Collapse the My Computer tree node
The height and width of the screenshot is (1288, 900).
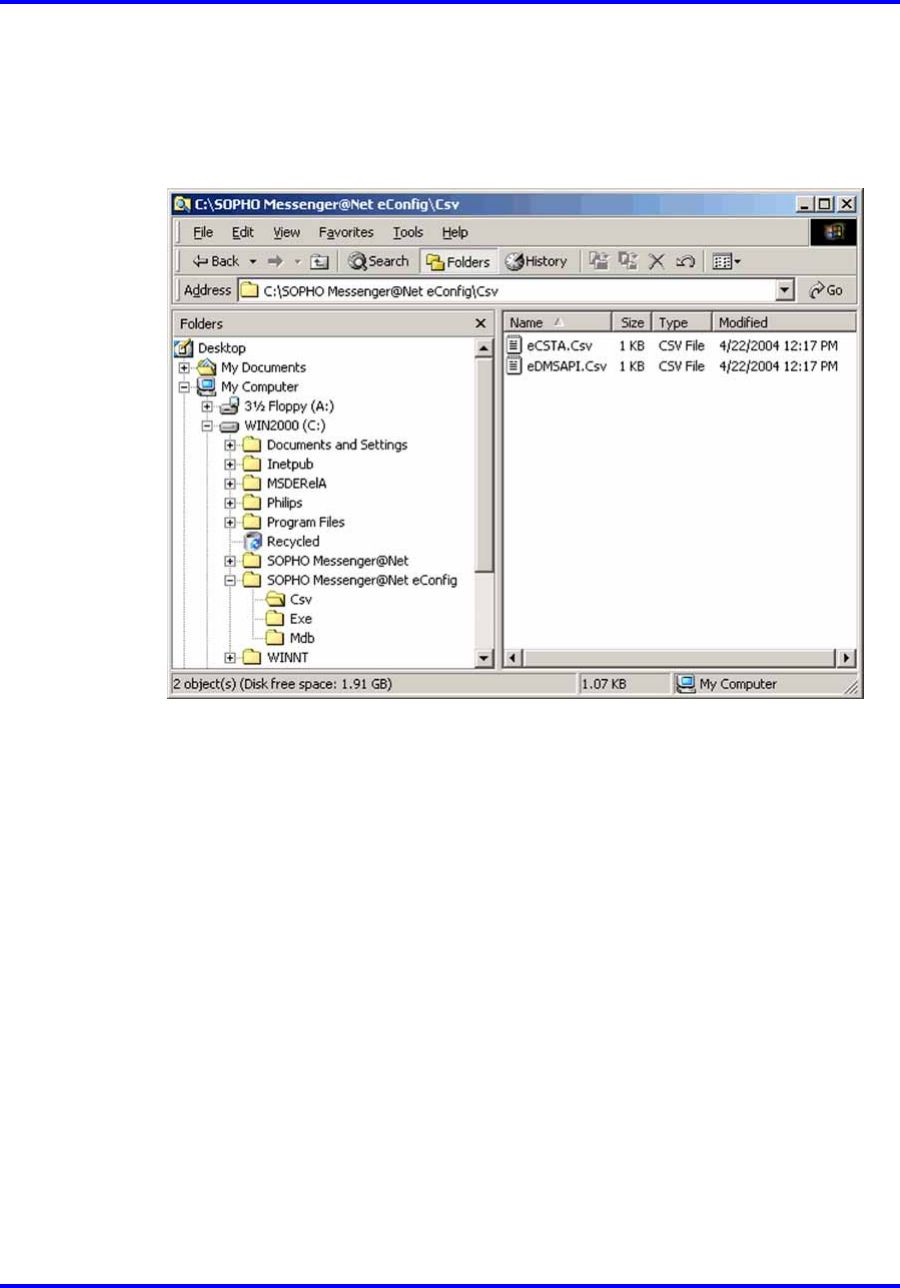(185, 387)
